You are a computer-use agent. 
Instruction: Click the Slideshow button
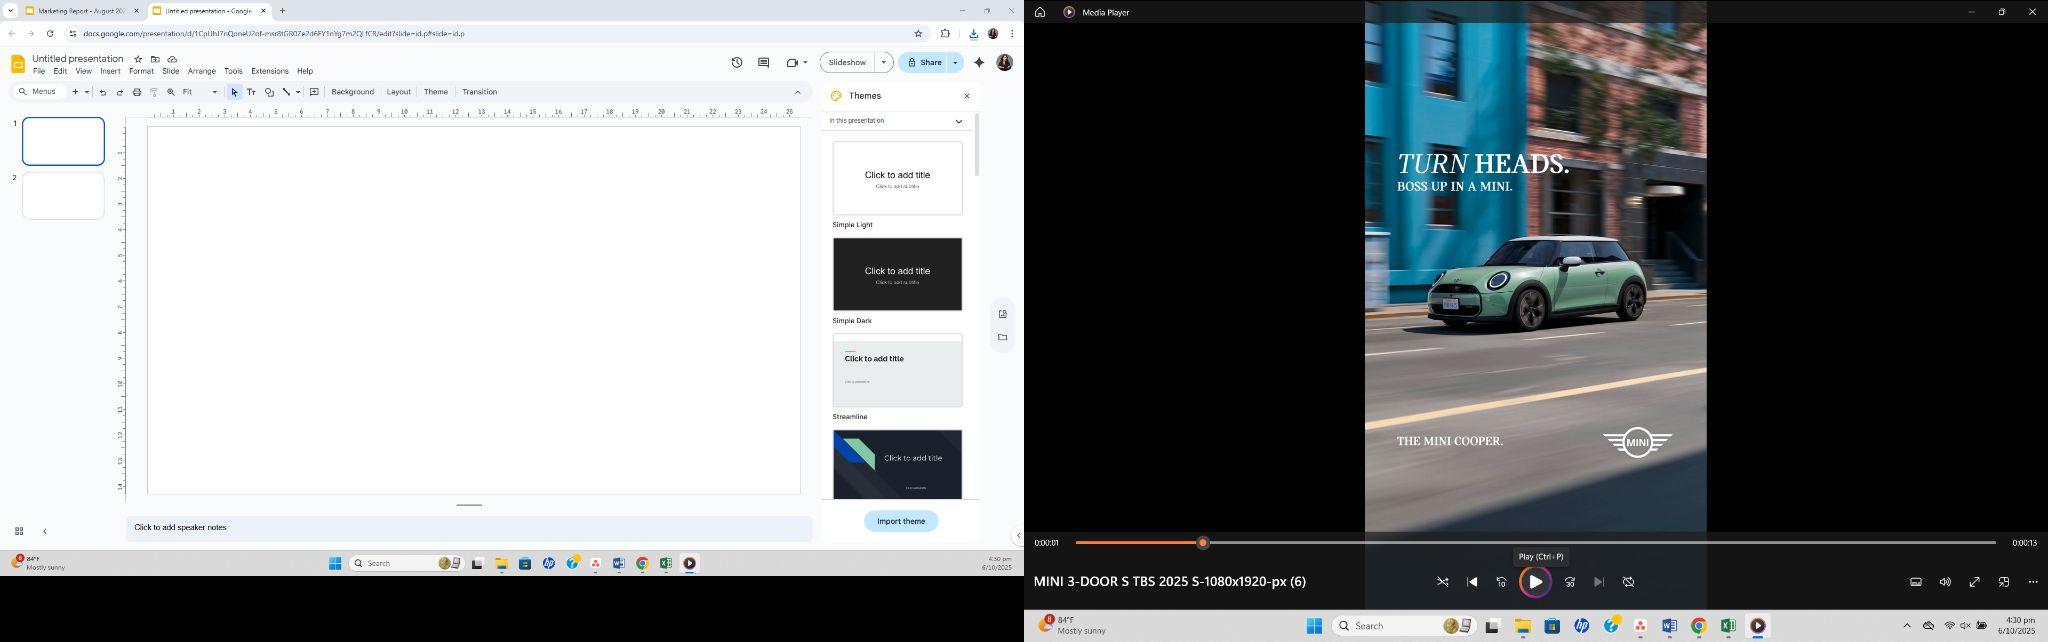click(848, 62)
